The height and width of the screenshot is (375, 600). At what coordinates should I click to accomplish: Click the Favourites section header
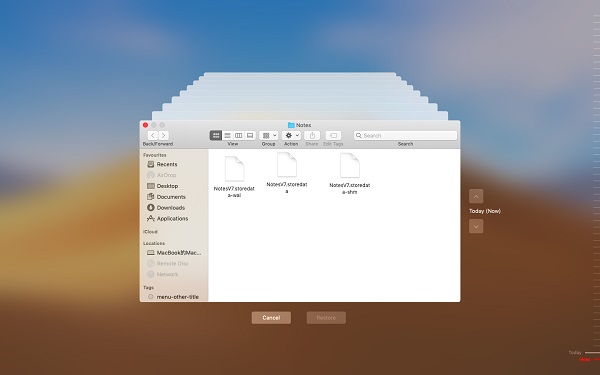(155, 155)
